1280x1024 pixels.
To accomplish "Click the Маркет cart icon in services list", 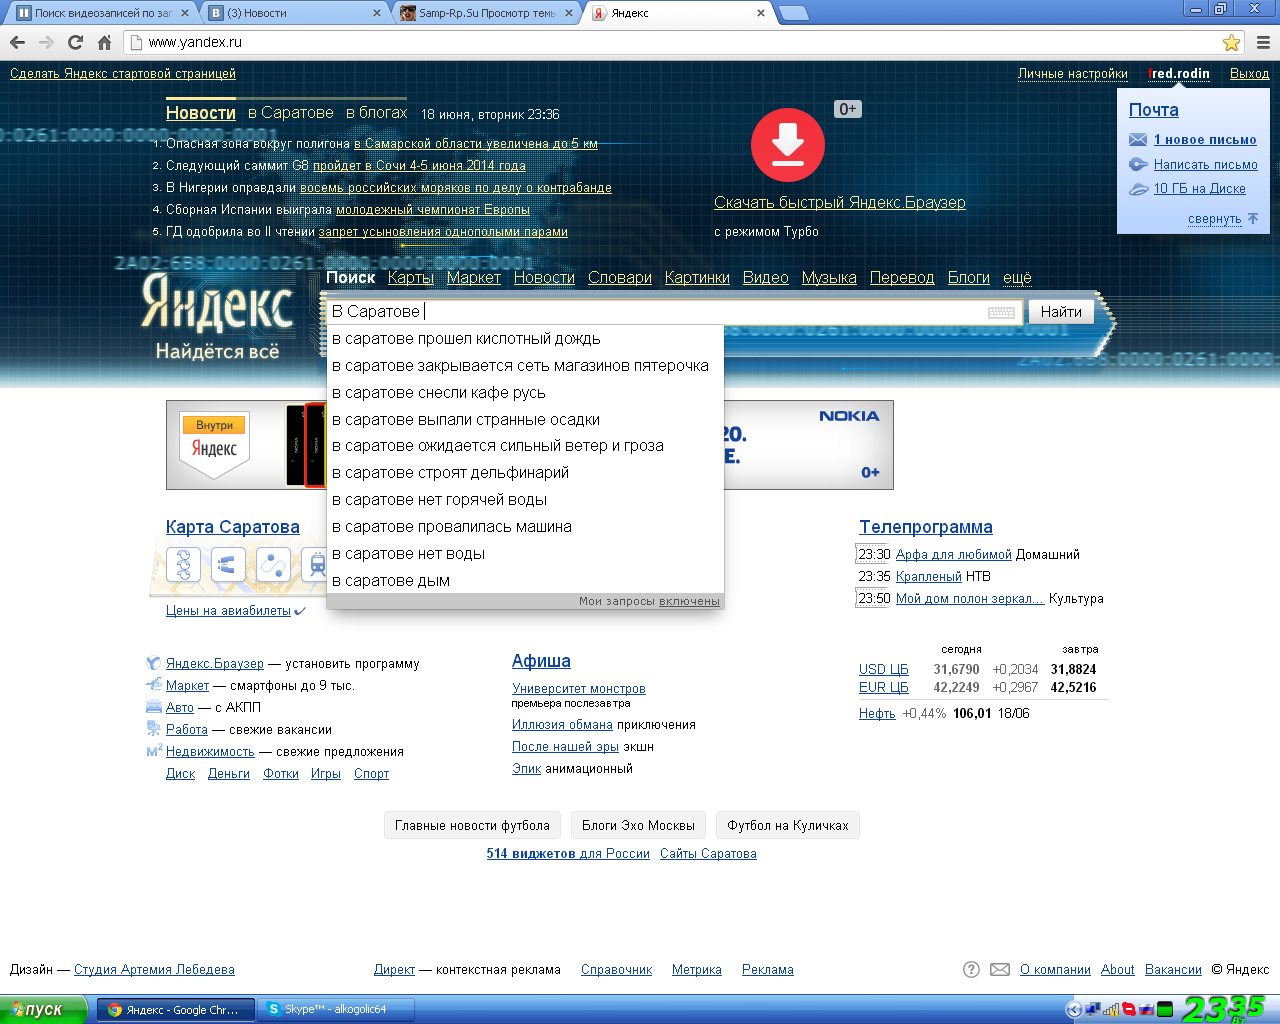I will point(153,685).
